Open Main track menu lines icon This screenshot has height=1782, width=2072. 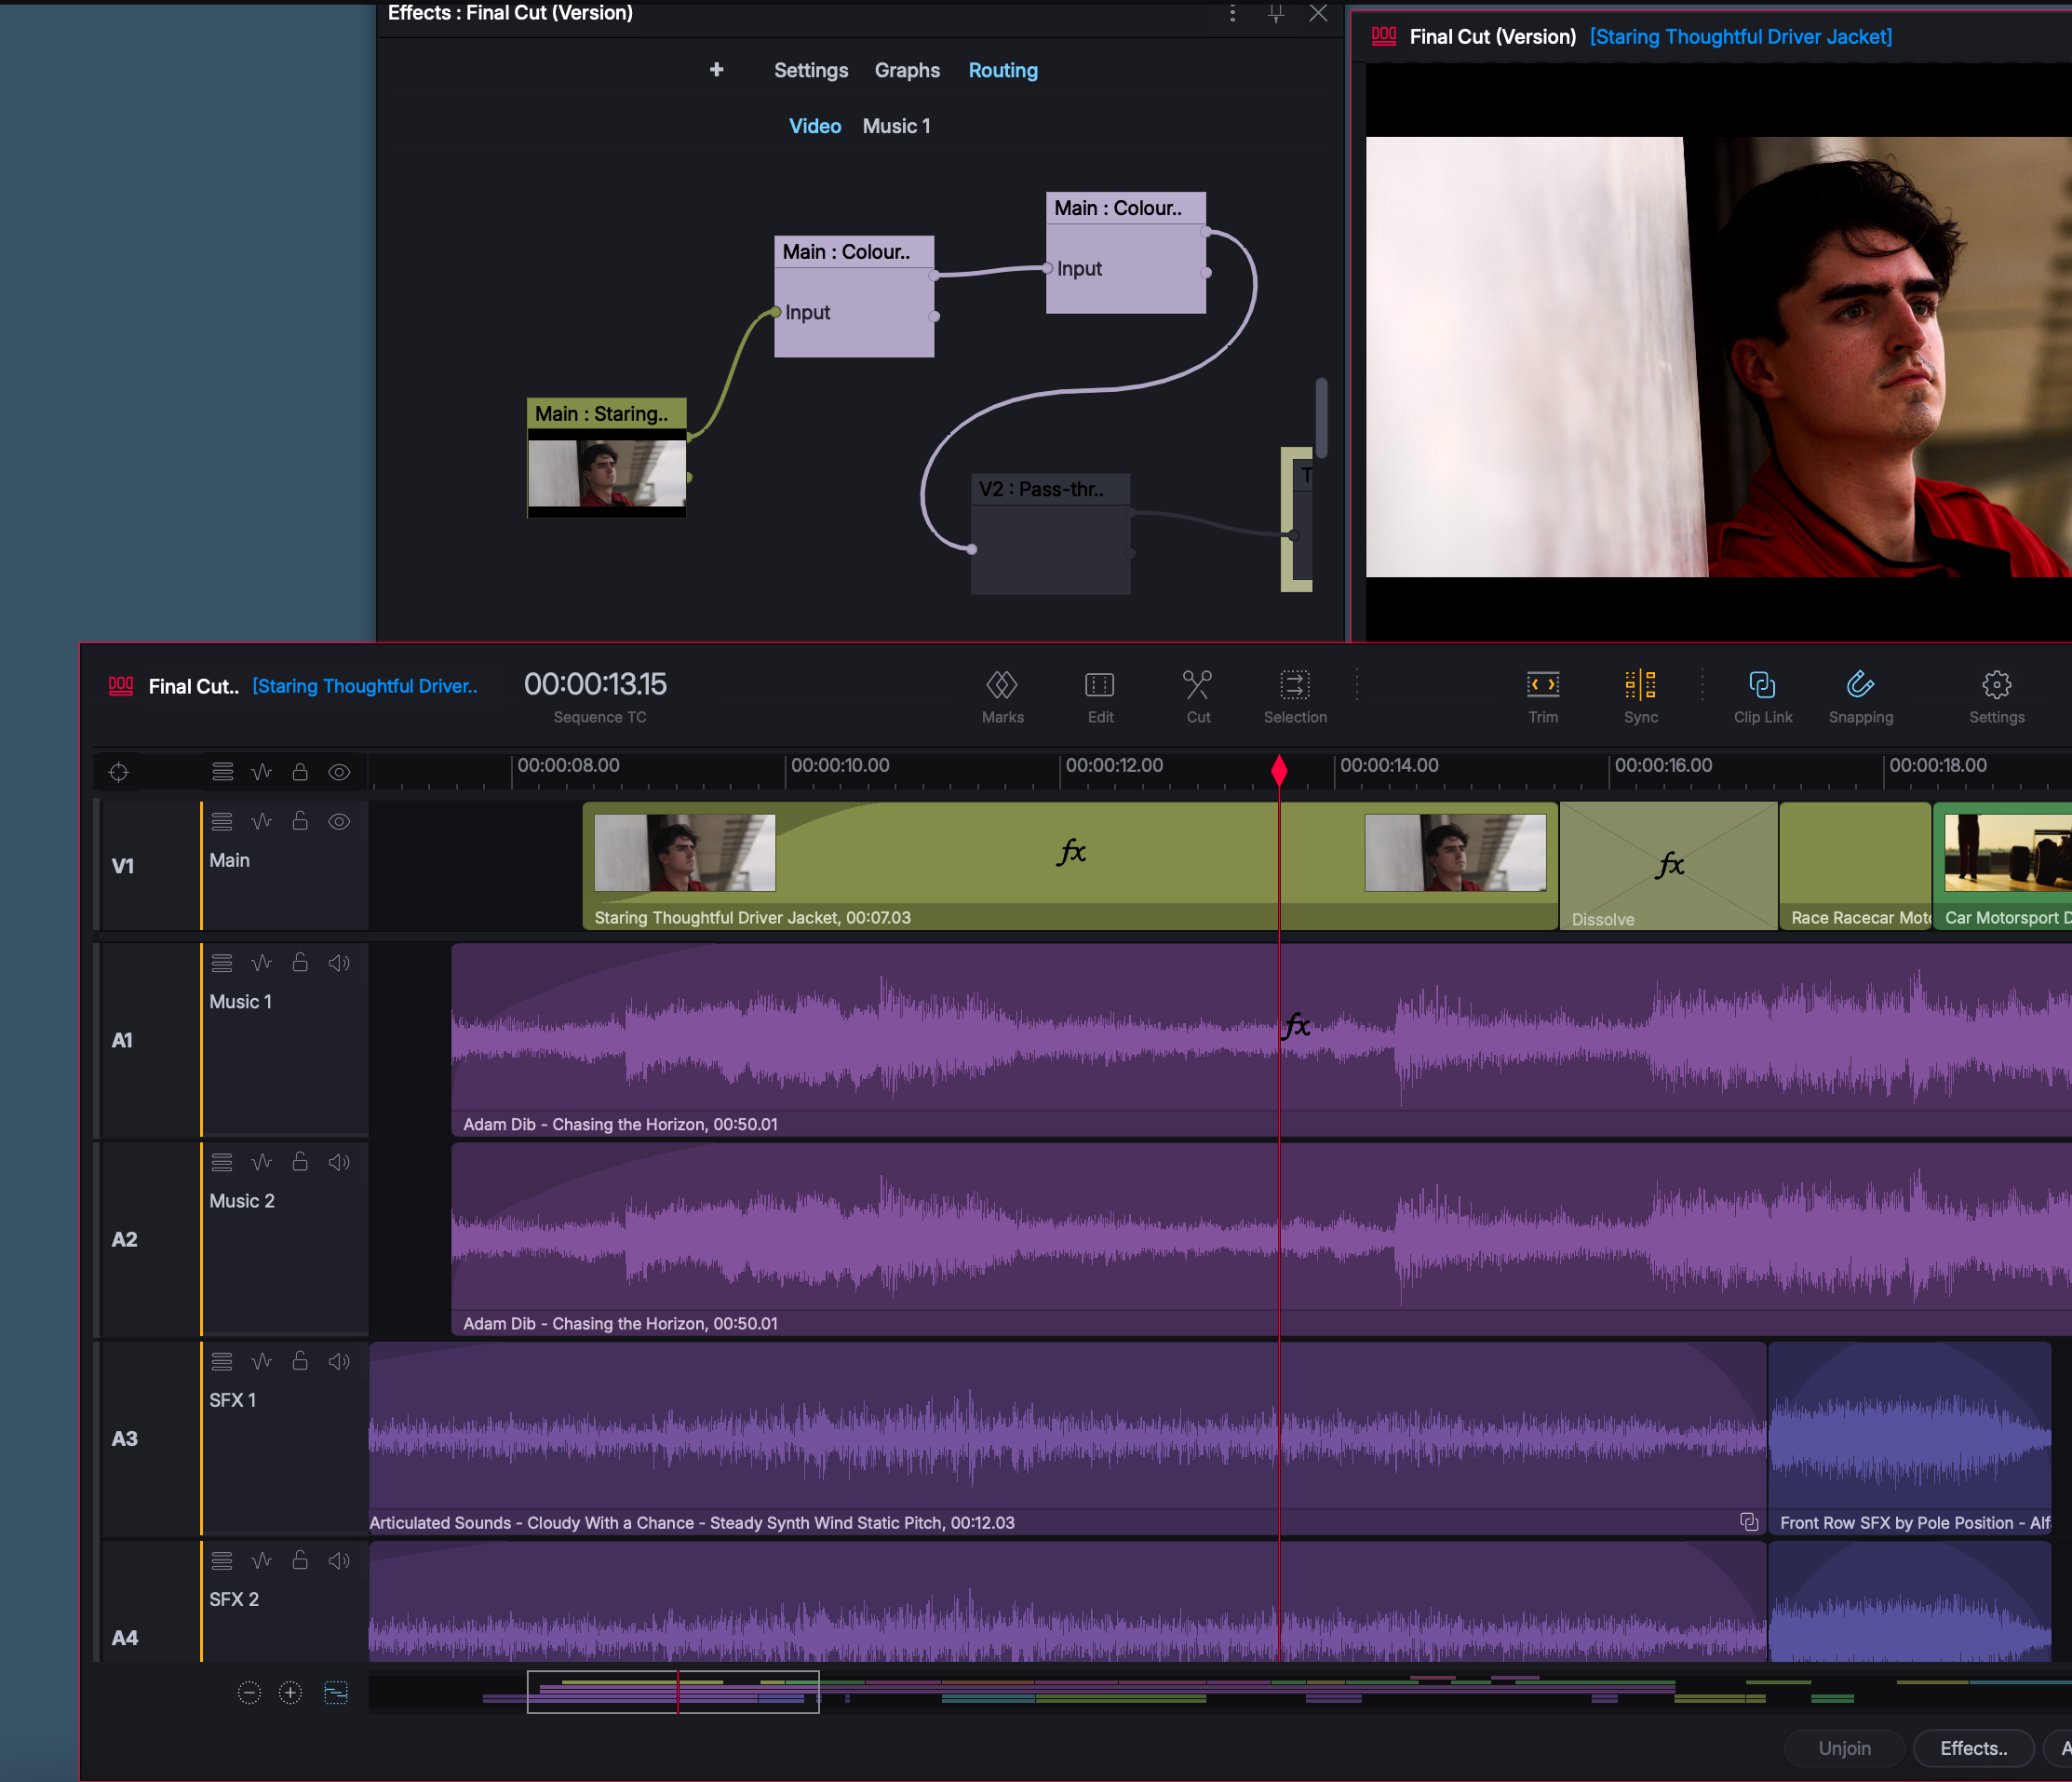click(222, 822)
